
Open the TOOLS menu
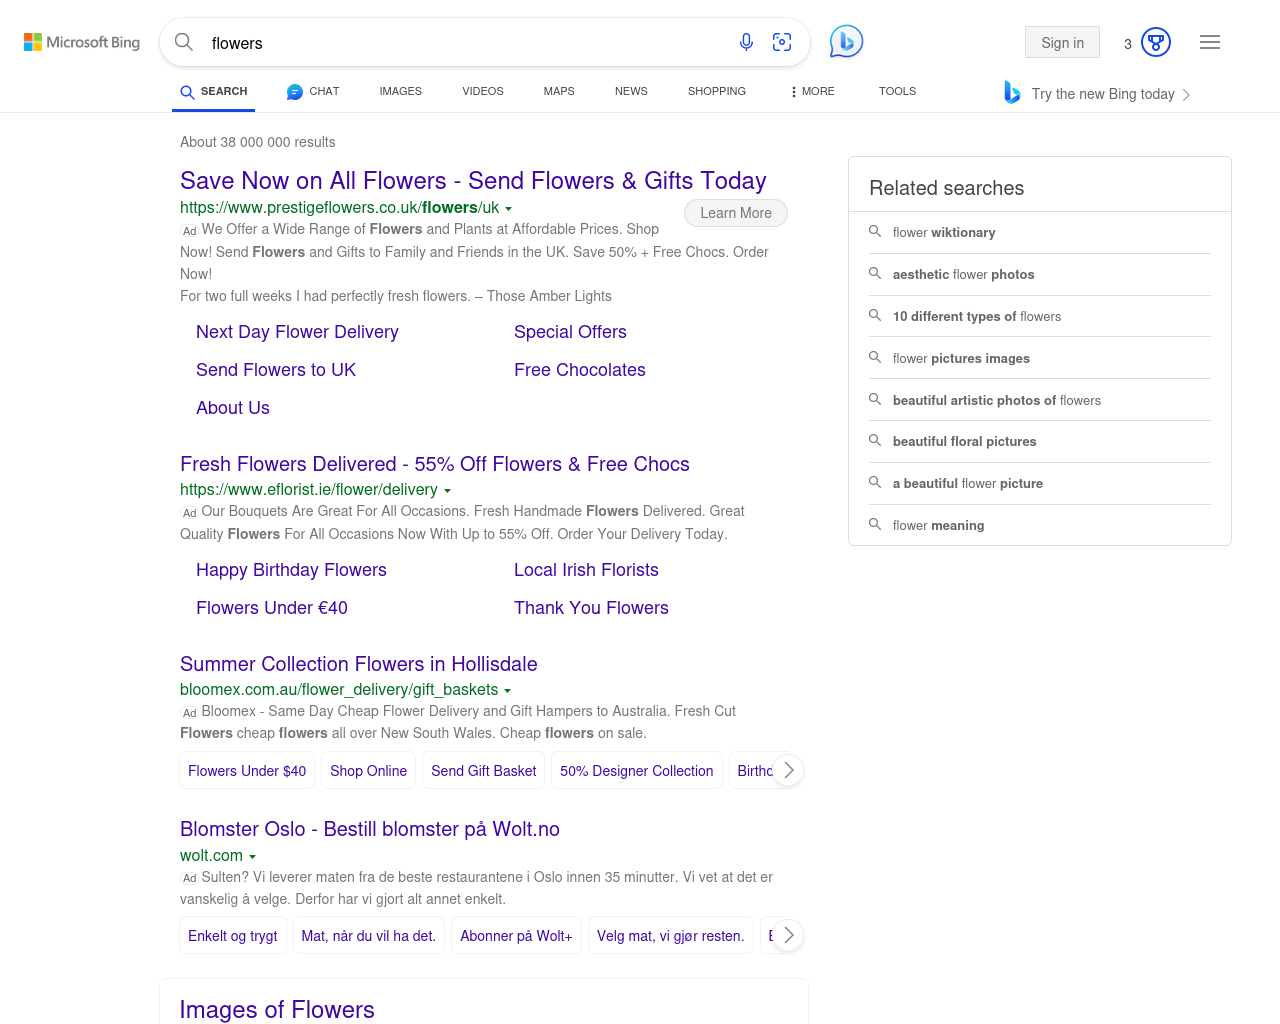tap(897, 91)
